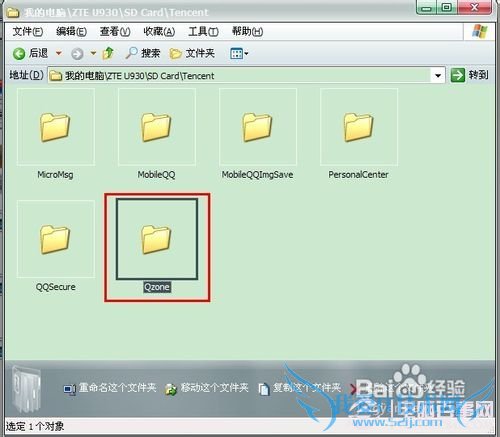Minimize the explorer window
The width and height of the screenshot is (500, 437).
pos(426,7)
